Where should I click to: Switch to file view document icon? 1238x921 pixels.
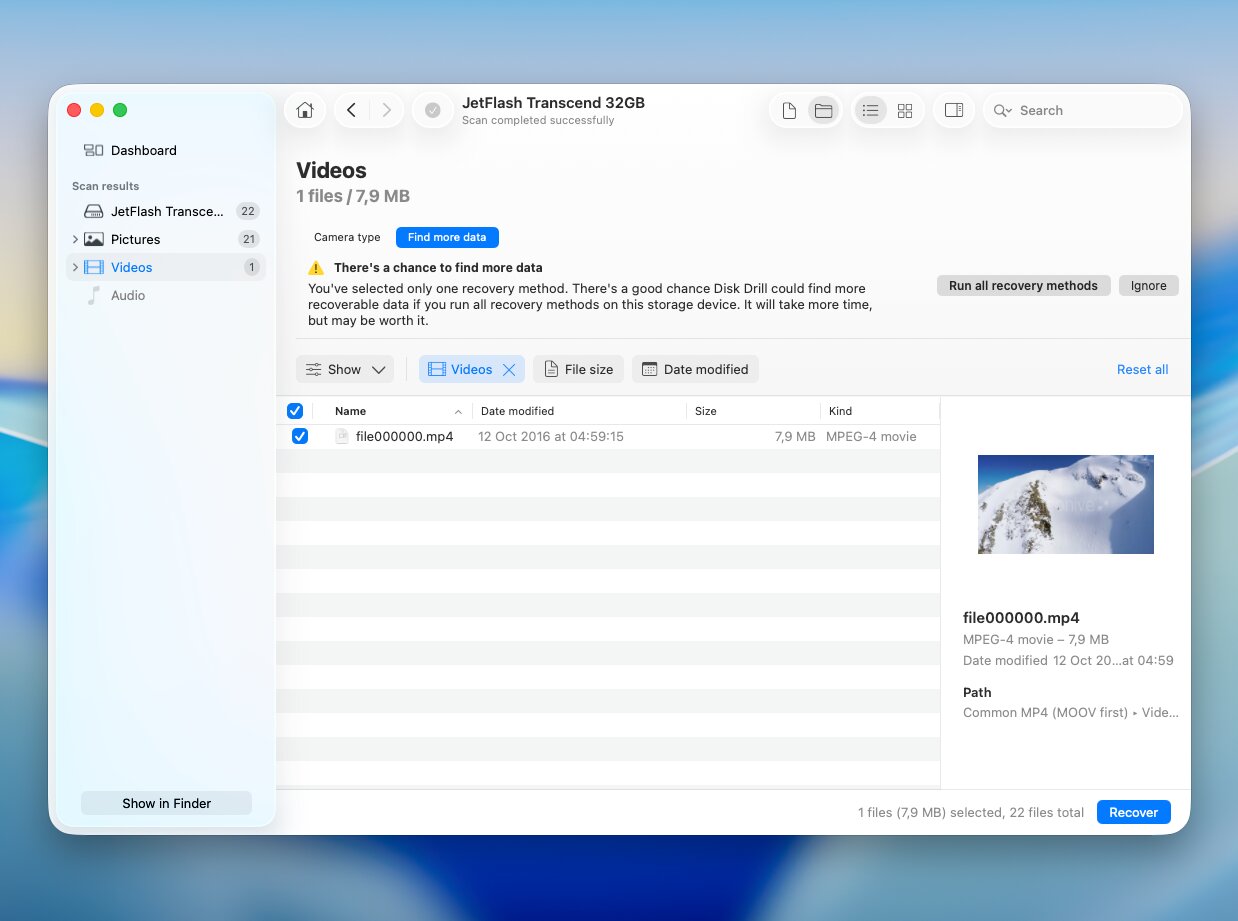tap(789, 111)
